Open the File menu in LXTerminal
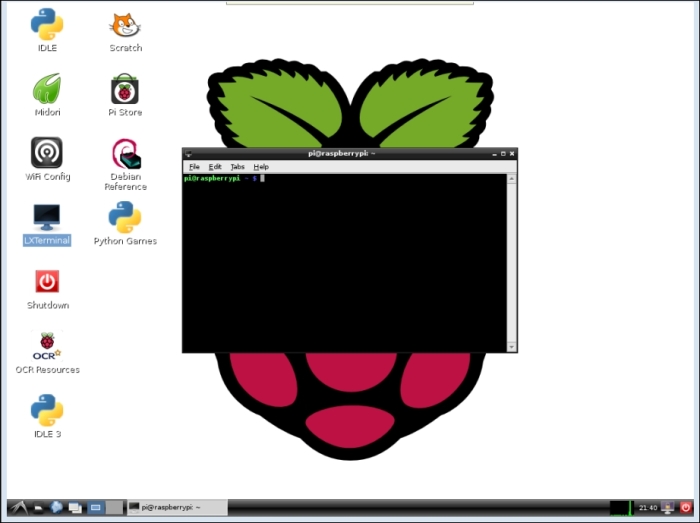Screen dimensions: 700x523 (194, 167)
